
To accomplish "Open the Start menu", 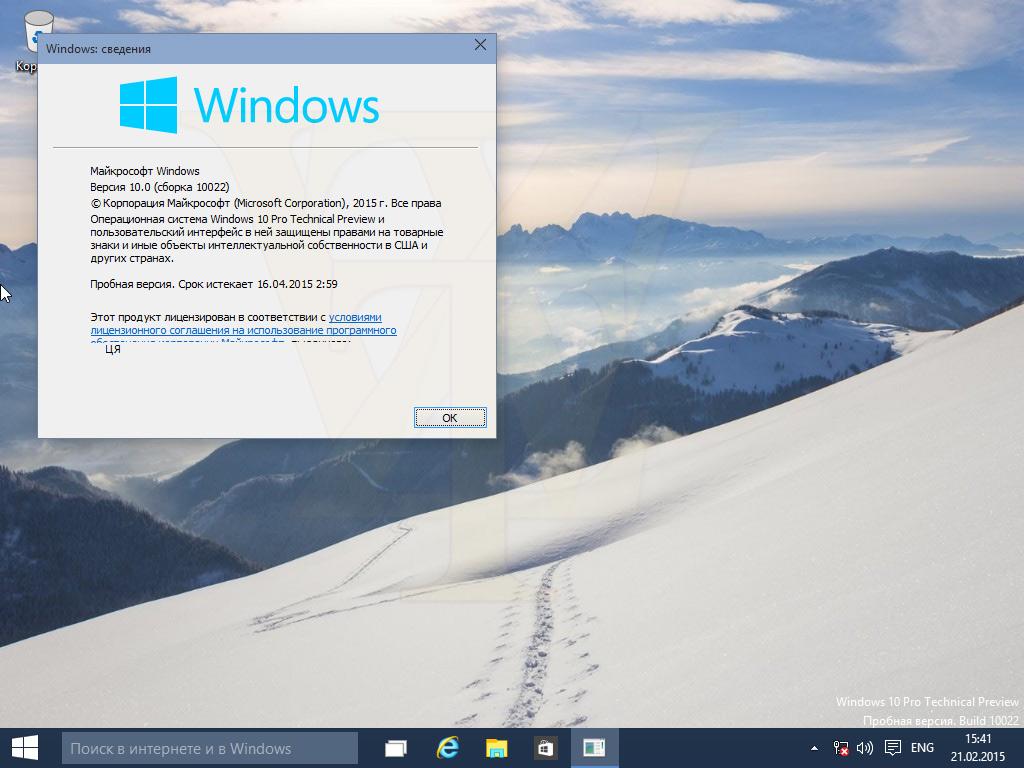I will [x=25, y=747].
